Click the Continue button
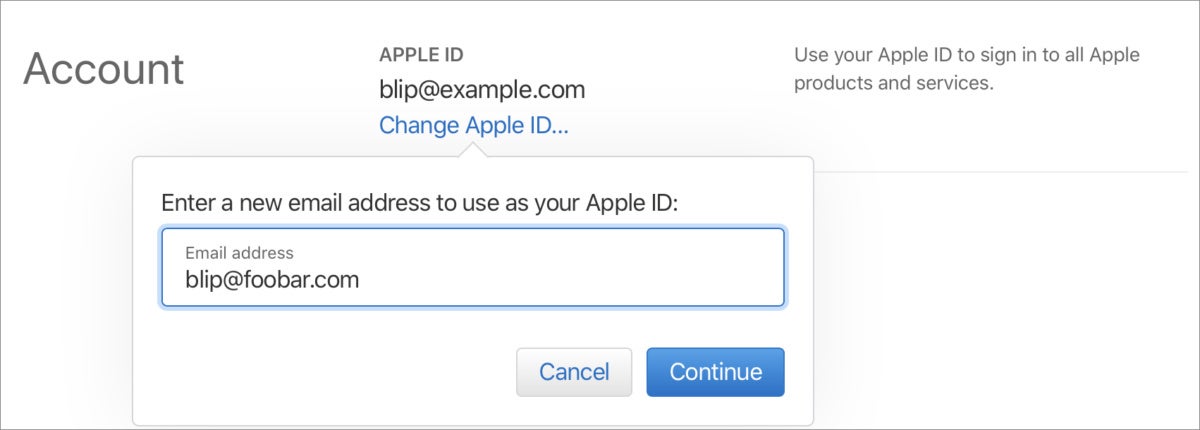 click(x=716, y=372)
